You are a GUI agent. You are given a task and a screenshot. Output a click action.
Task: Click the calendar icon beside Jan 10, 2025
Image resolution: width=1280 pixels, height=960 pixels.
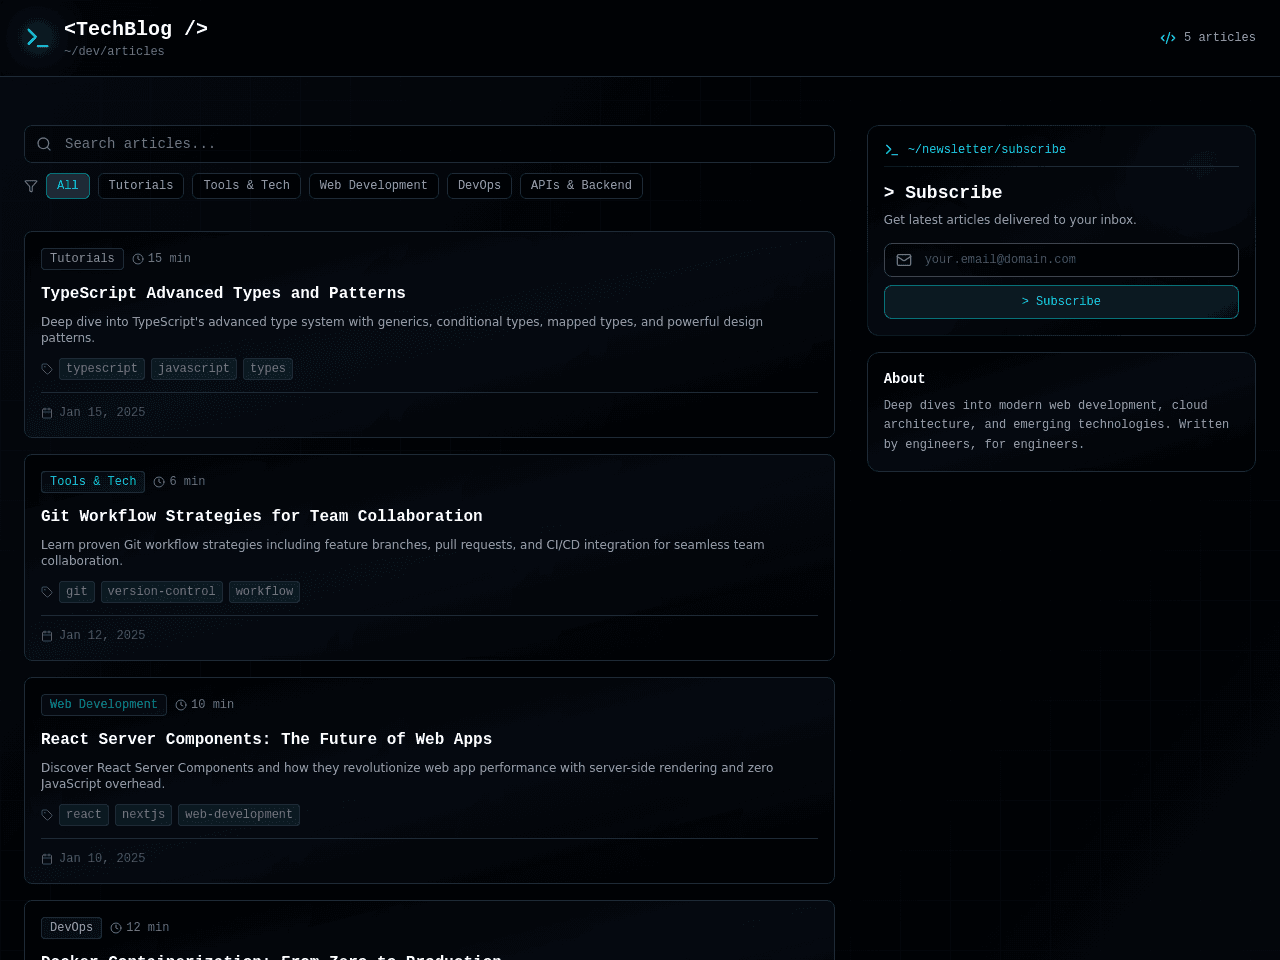[x=47, y=859]
